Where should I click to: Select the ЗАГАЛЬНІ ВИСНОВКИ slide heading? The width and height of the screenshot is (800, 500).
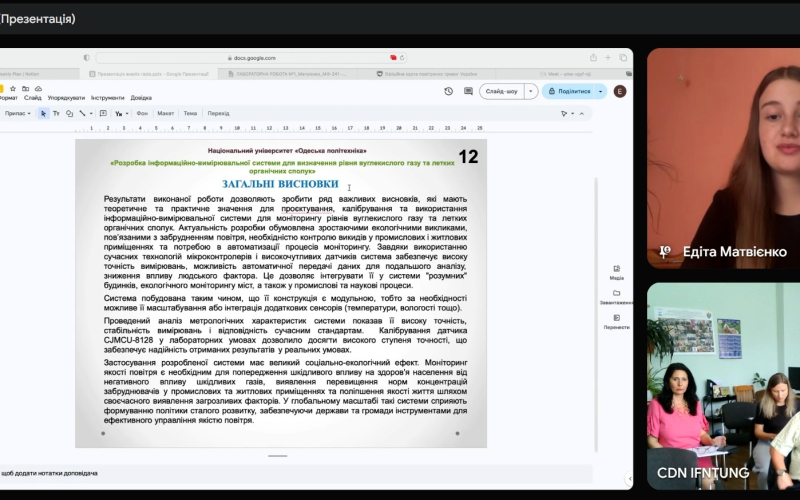(x=280, y=184)
